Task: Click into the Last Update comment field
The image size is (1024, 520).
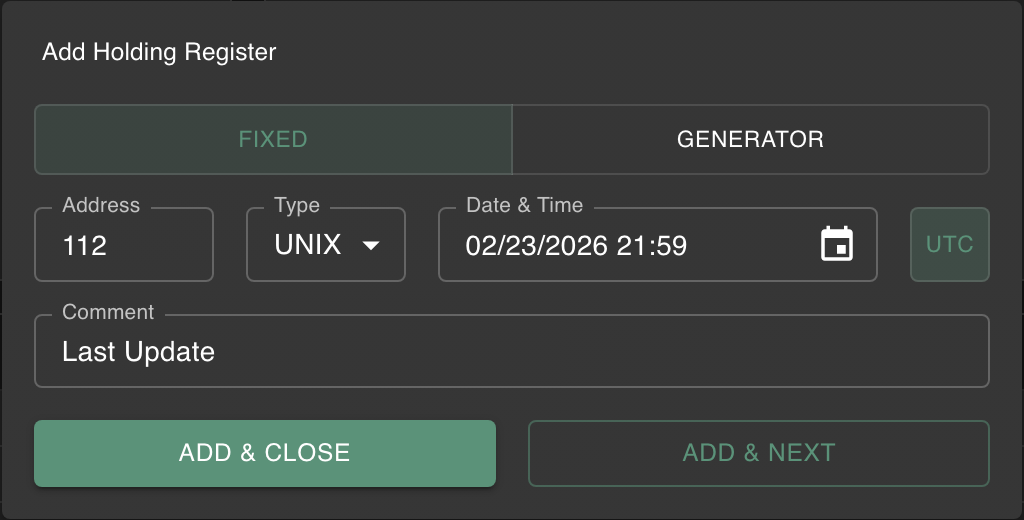Action: pyautogui.click(x=510, y=352)
